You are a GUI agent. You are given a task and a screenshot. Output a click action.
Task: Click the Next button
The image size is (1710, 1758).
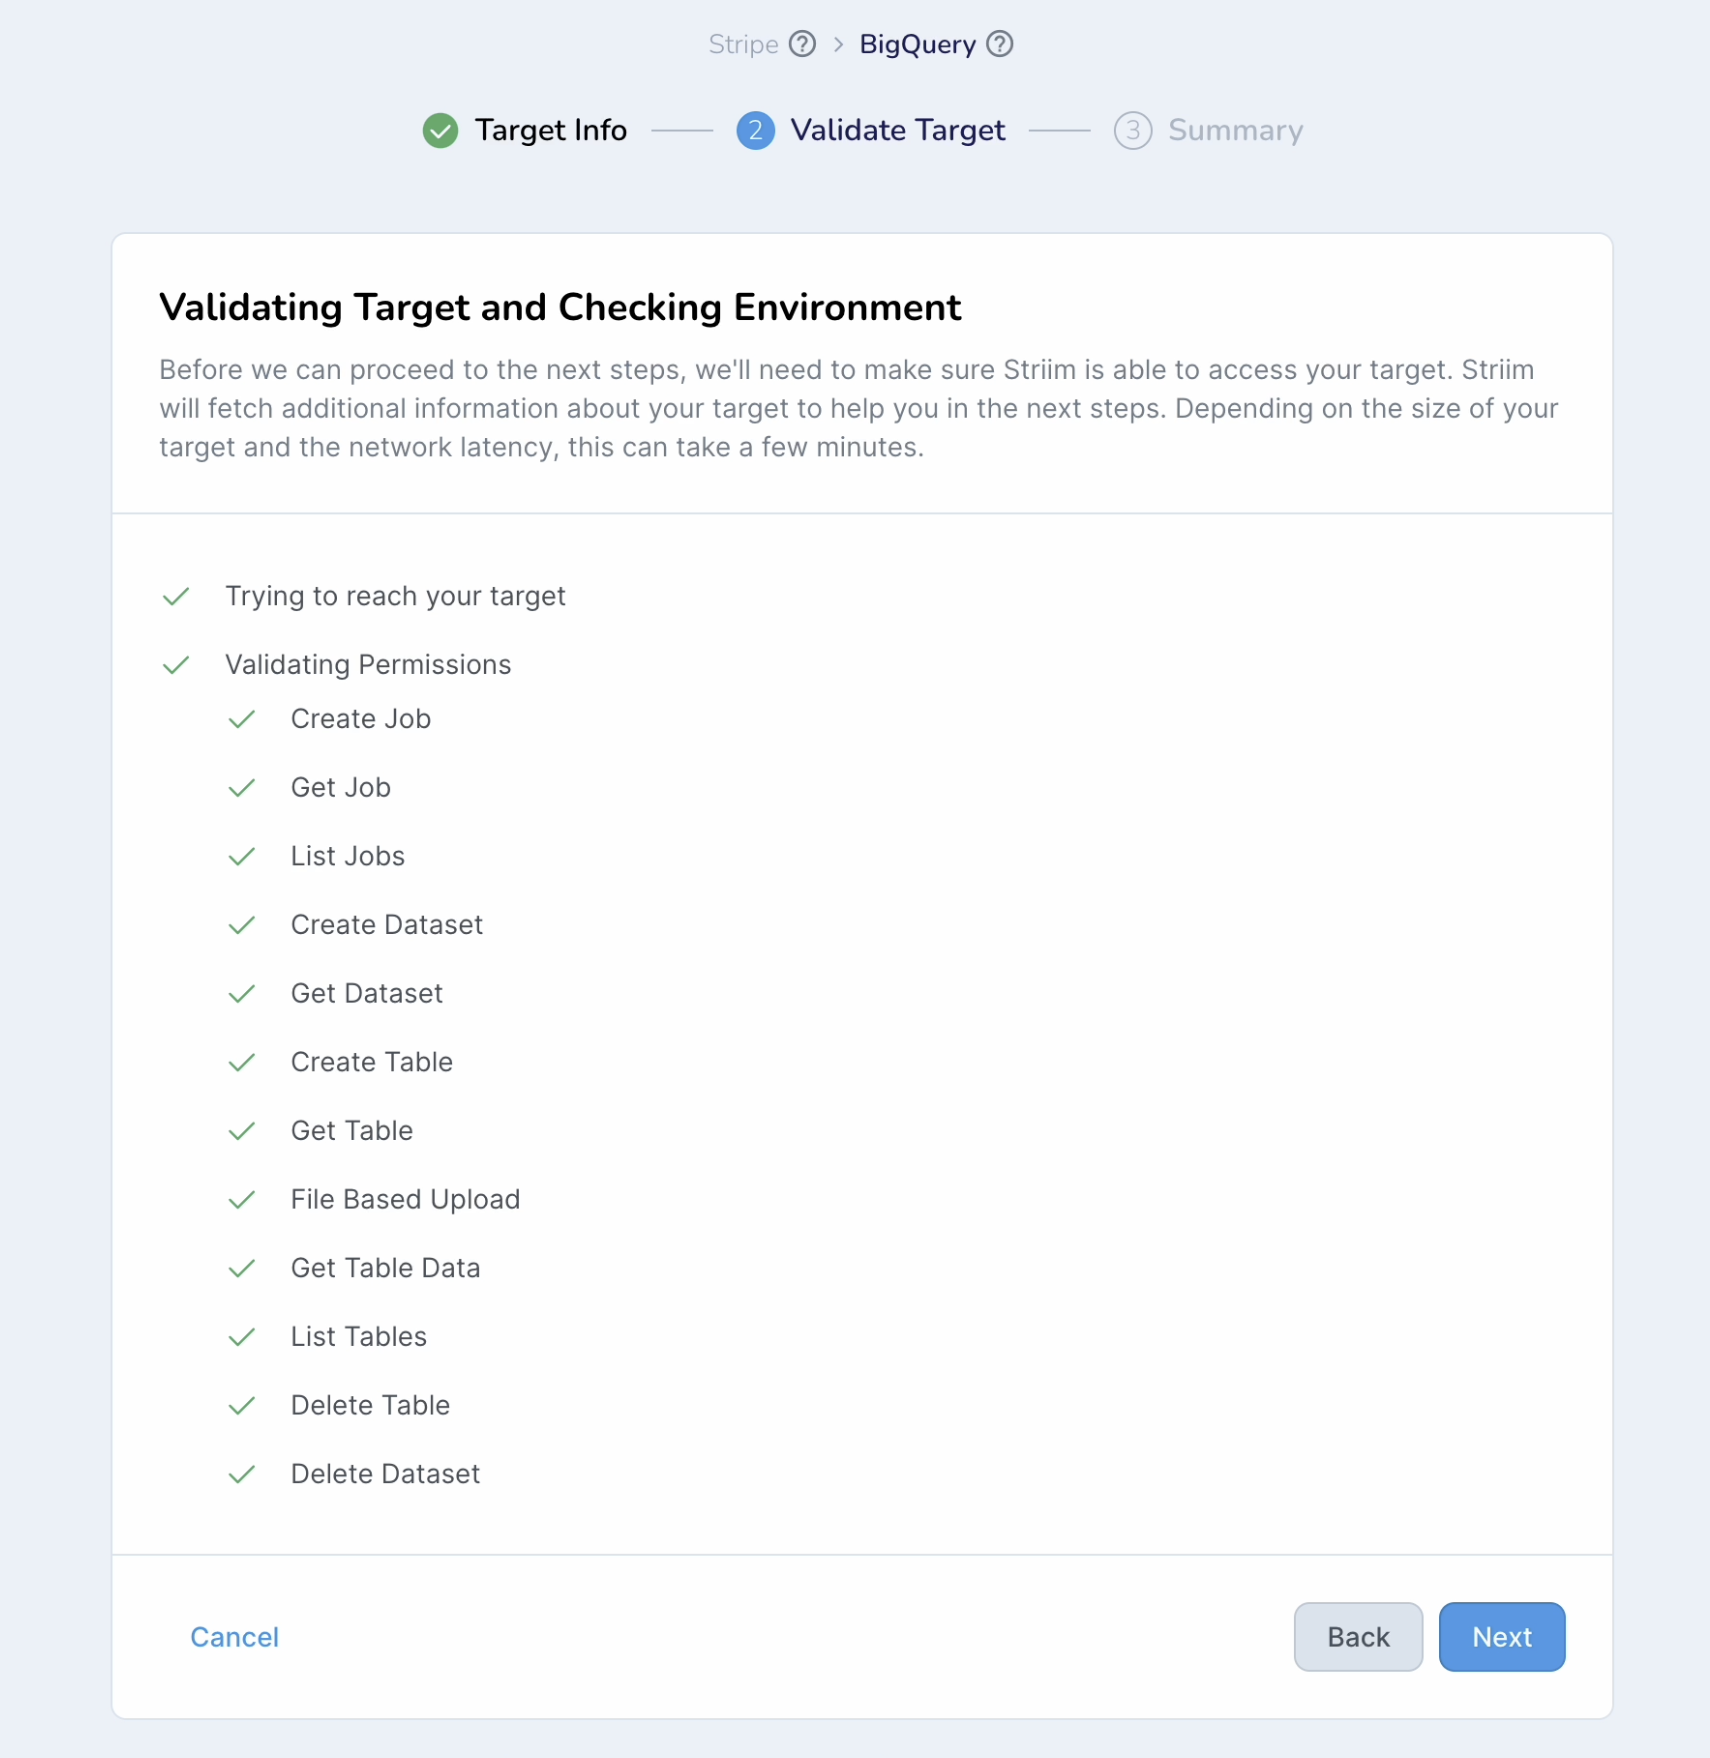(1501, 1637)
